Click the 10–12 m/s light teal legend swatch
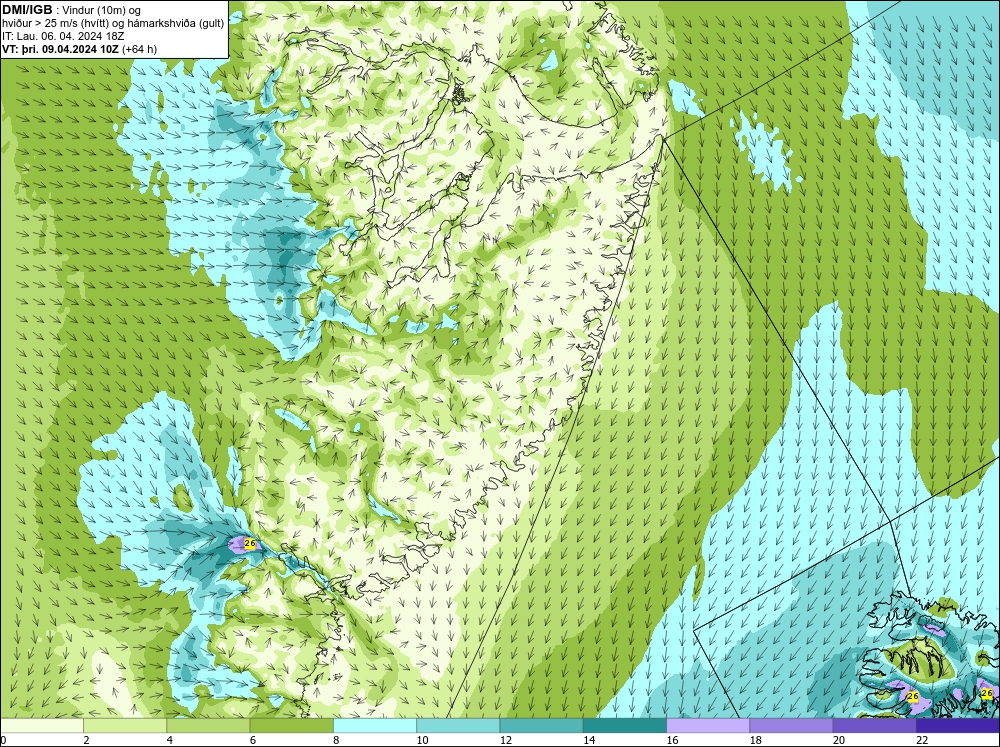 (x=458, y=726)
